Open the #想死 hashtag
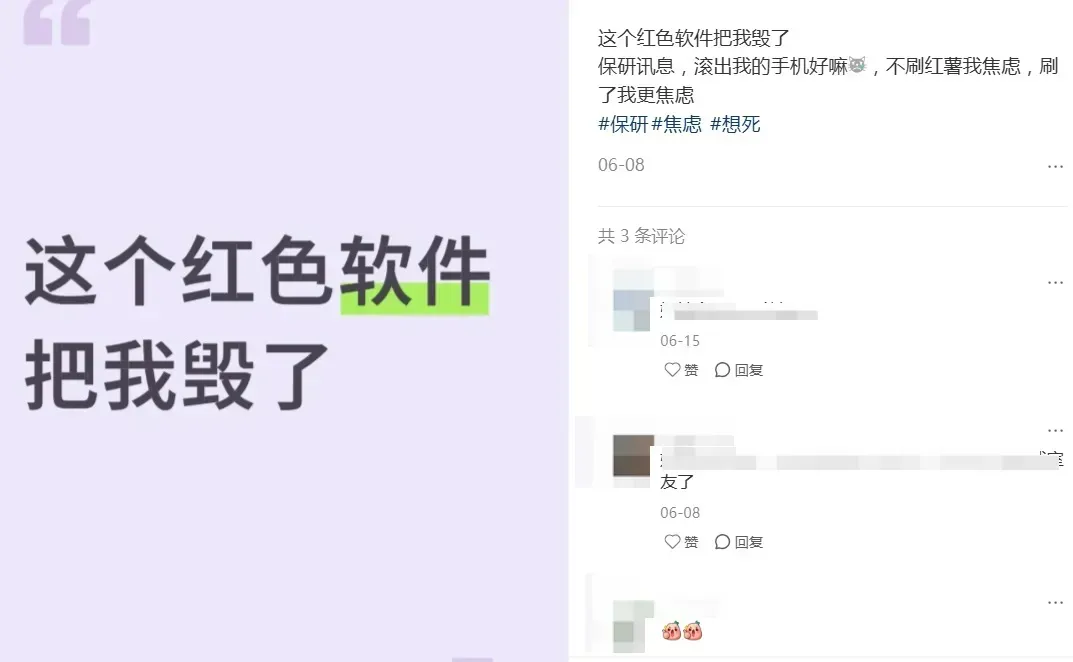The image size is (1073, 662). (735, 124)
